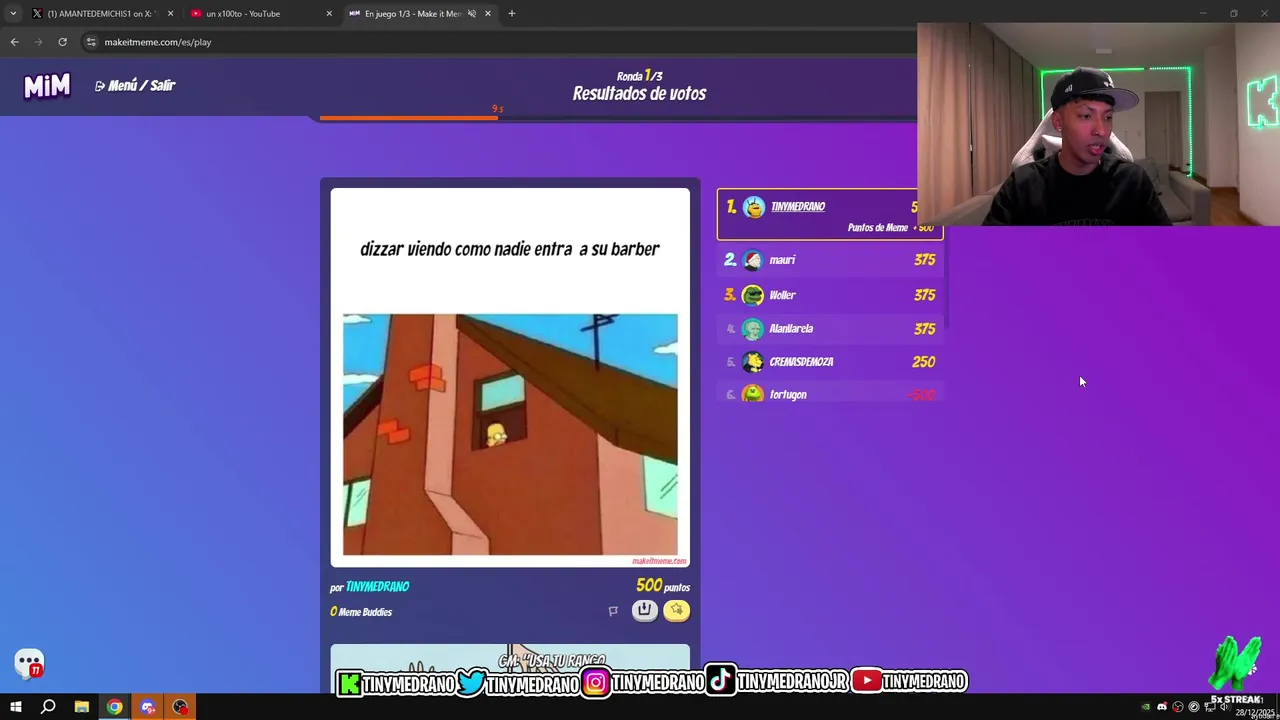Click CREMASDEMOZA's avatar icon
The width and height of the screenshot is (1280, 720).
coord(753,362)
